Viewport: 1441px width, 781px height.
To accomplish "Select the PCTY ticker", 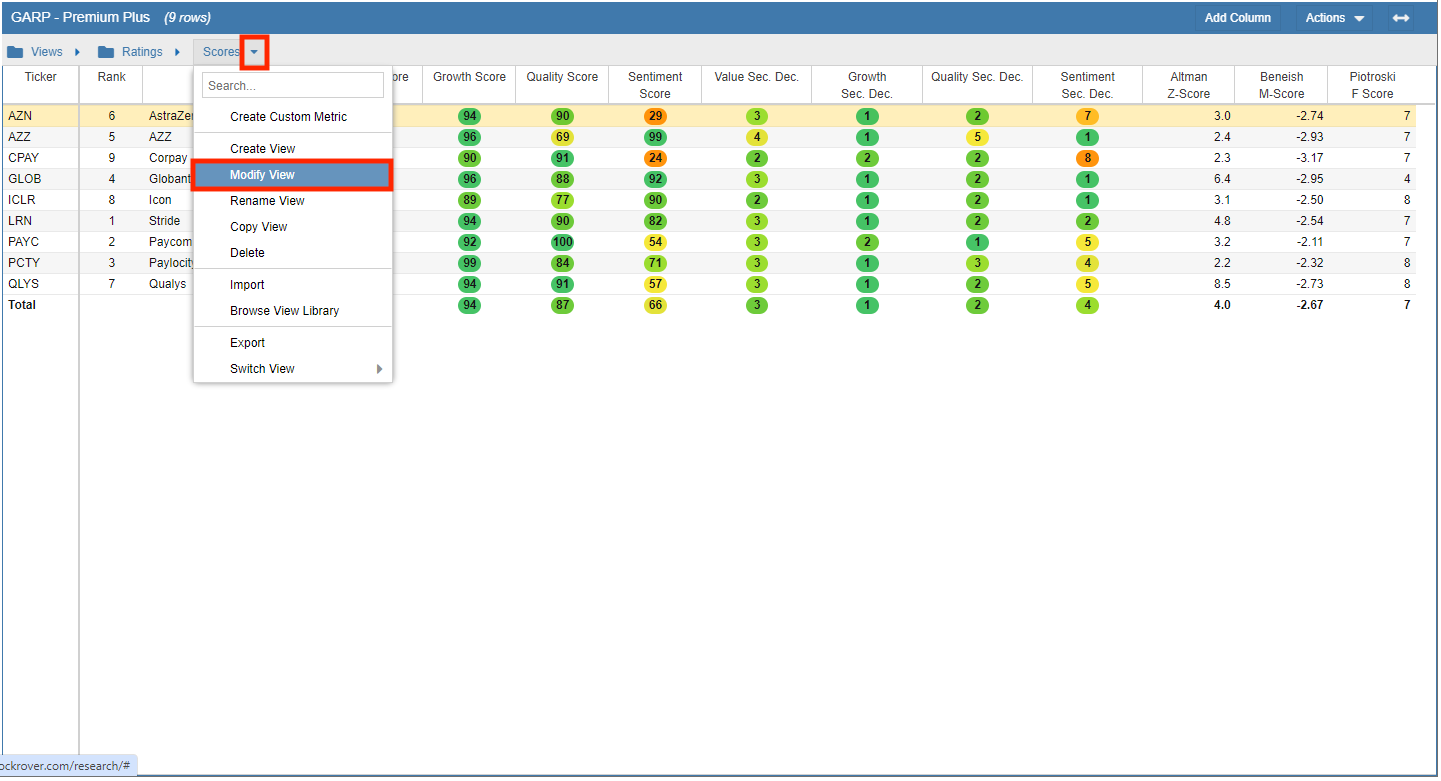I will coord(24,263).
